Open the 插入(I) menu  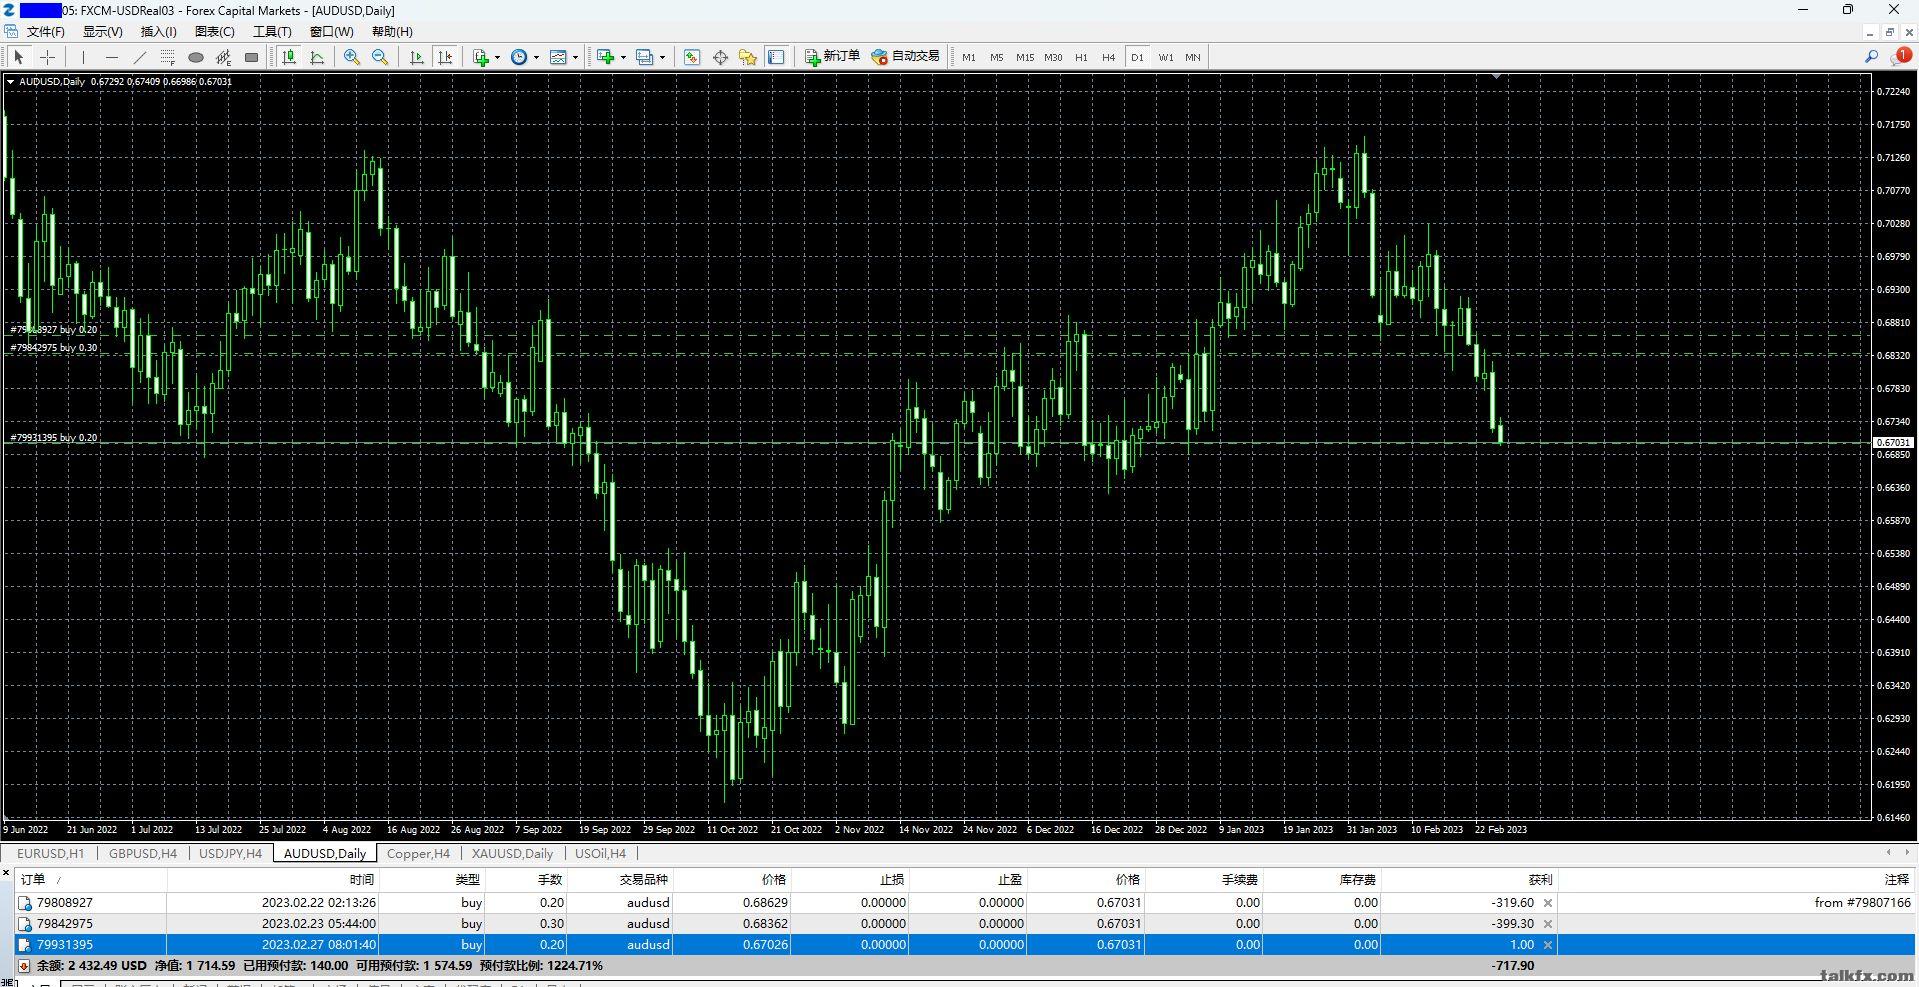[x=158, y=32]
